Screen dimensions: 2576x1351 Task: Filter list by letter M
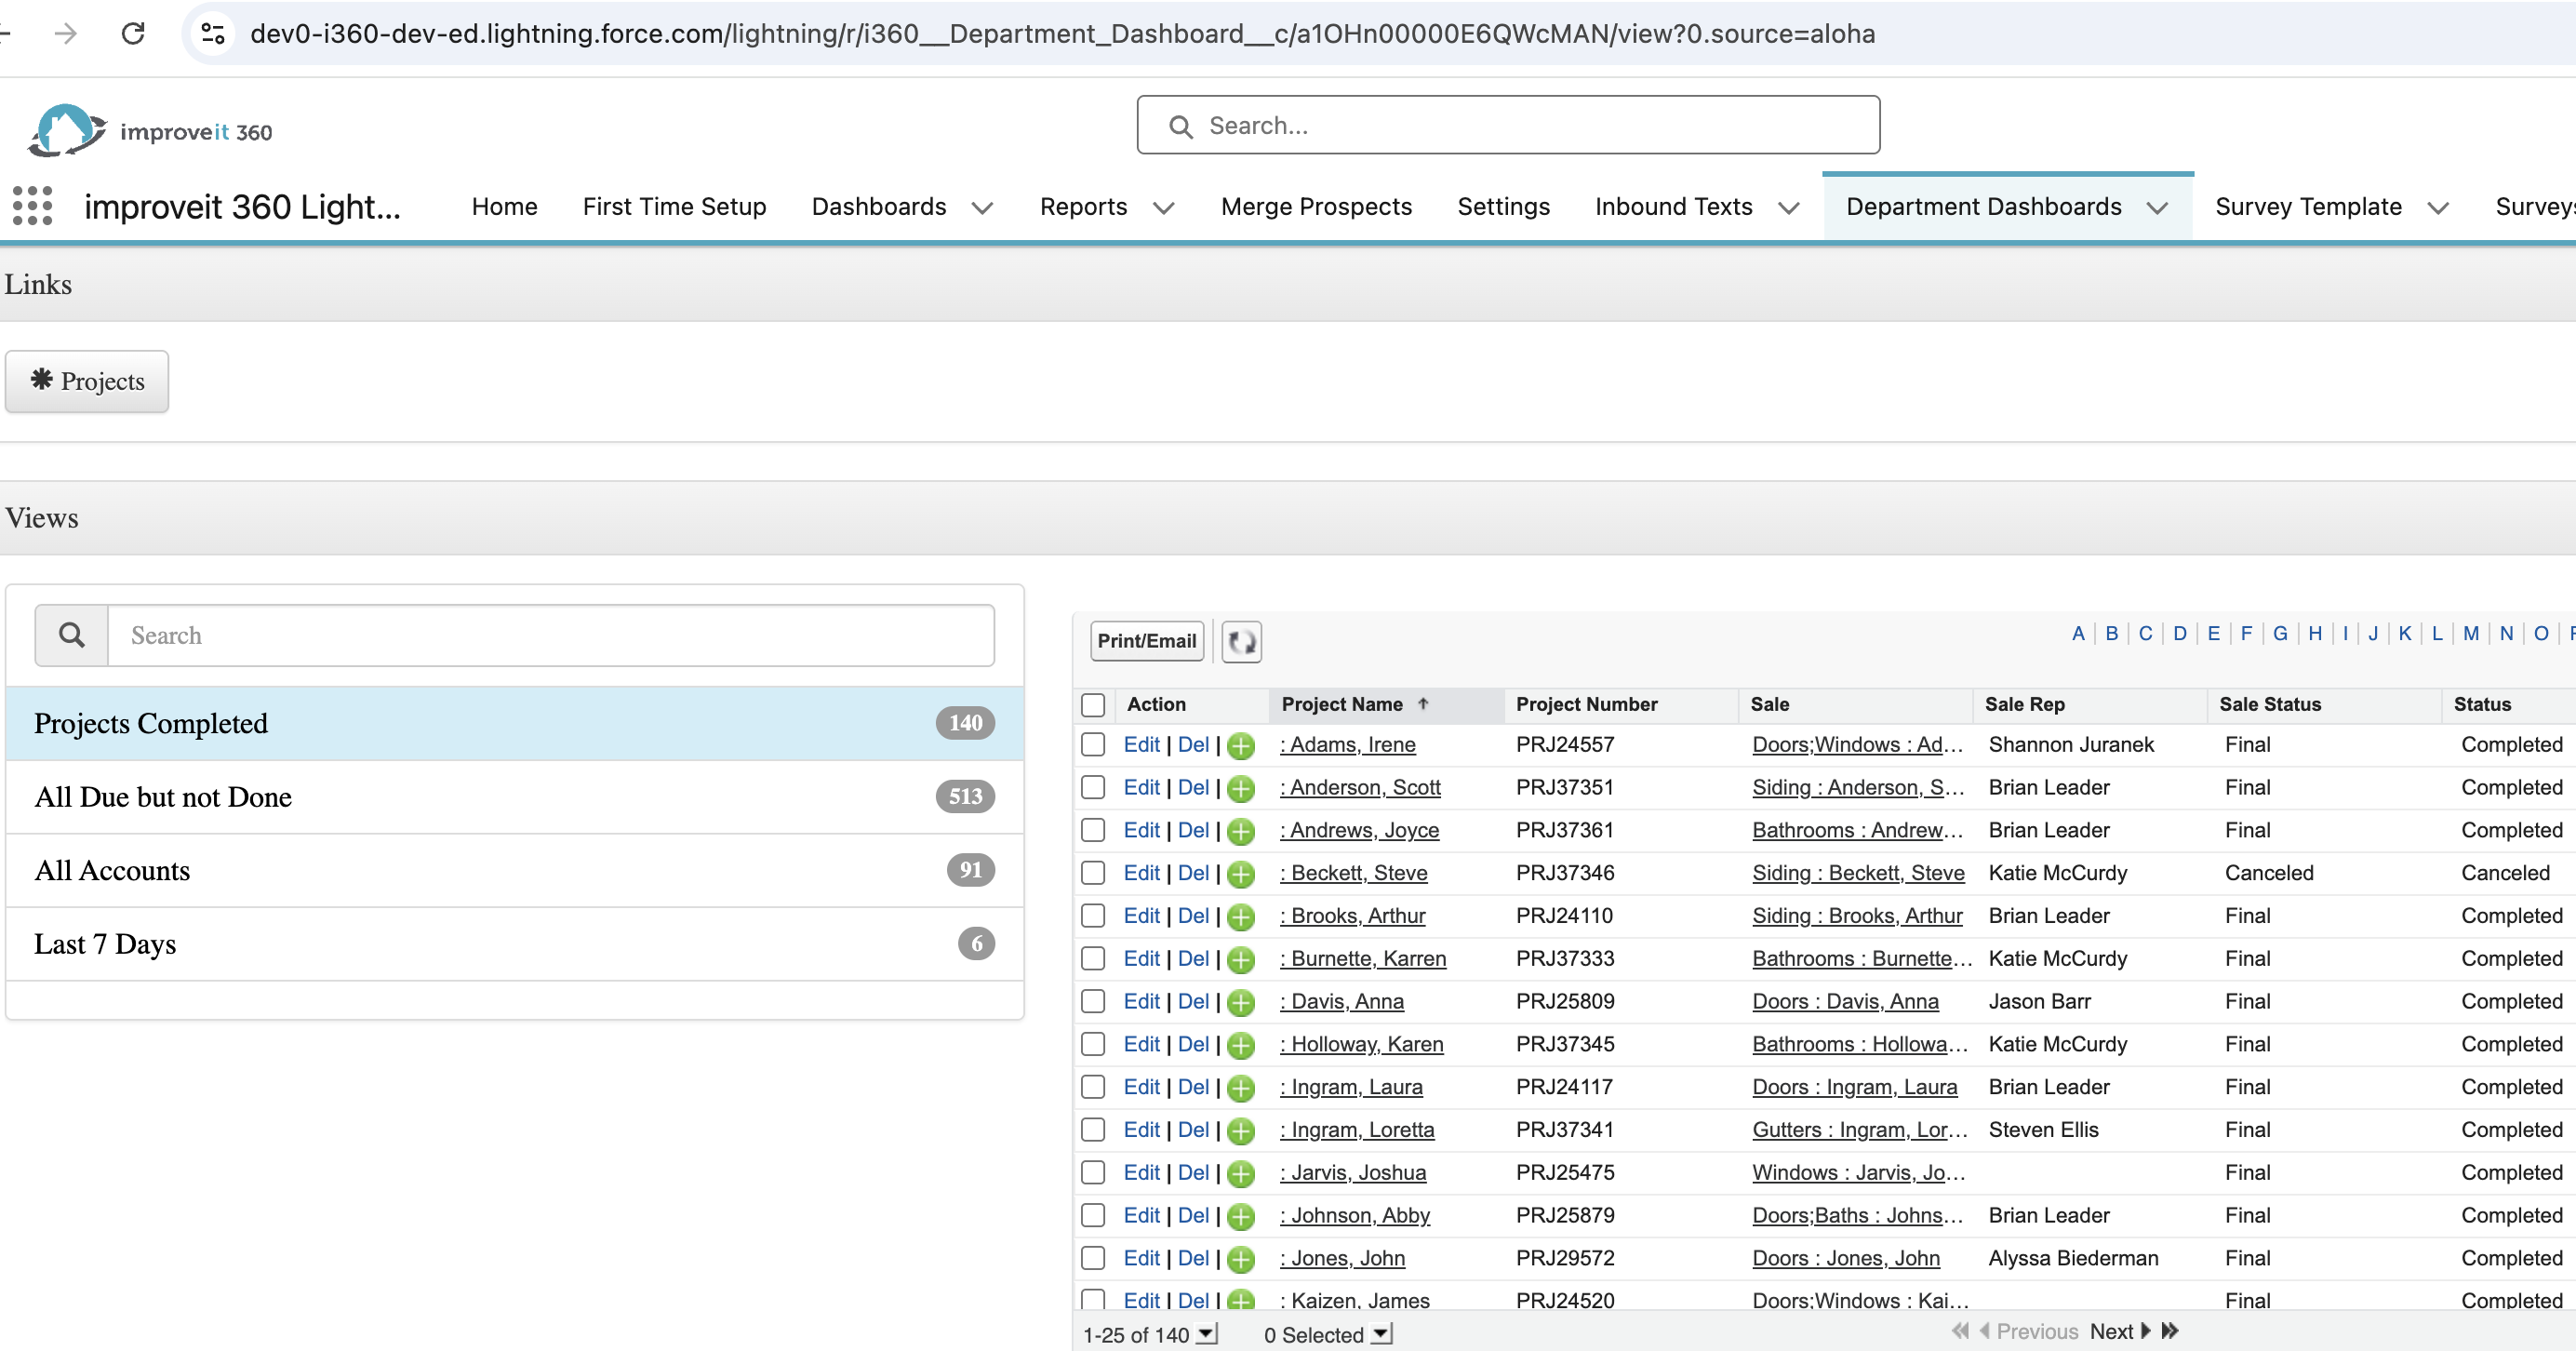2471,634
